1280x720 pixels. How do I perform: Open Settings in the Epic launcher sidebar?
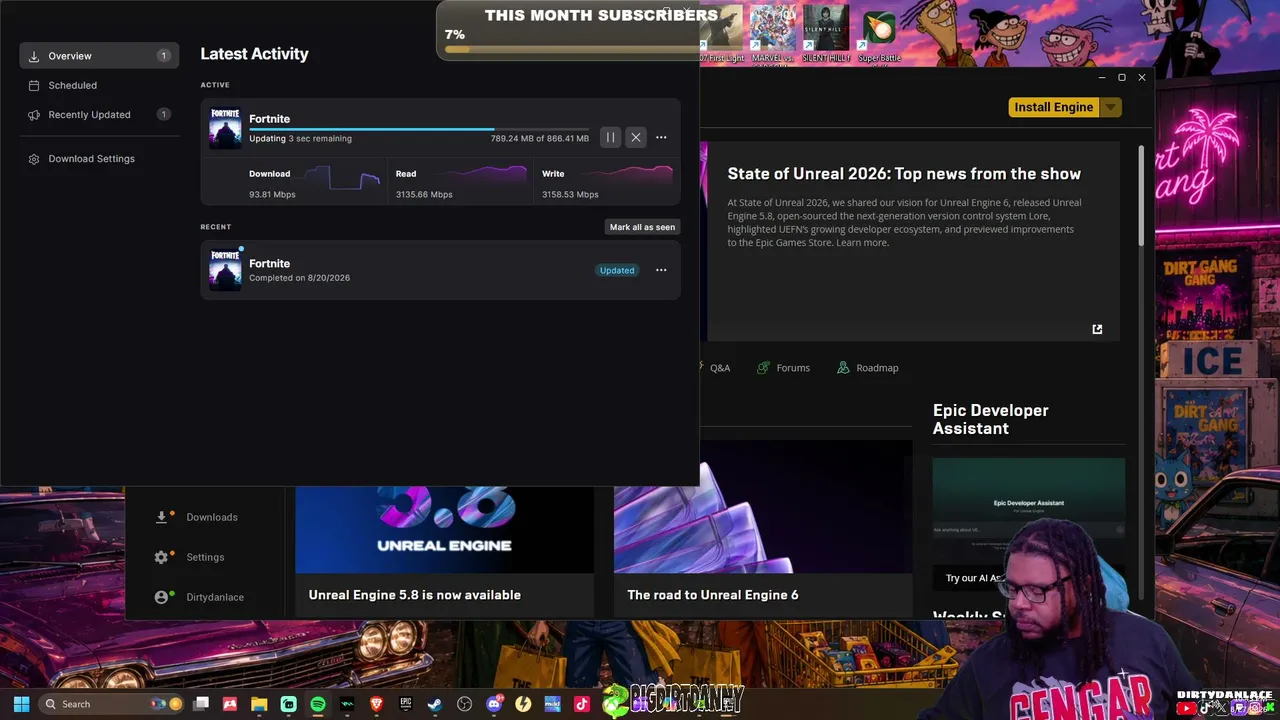coord(190,557)
